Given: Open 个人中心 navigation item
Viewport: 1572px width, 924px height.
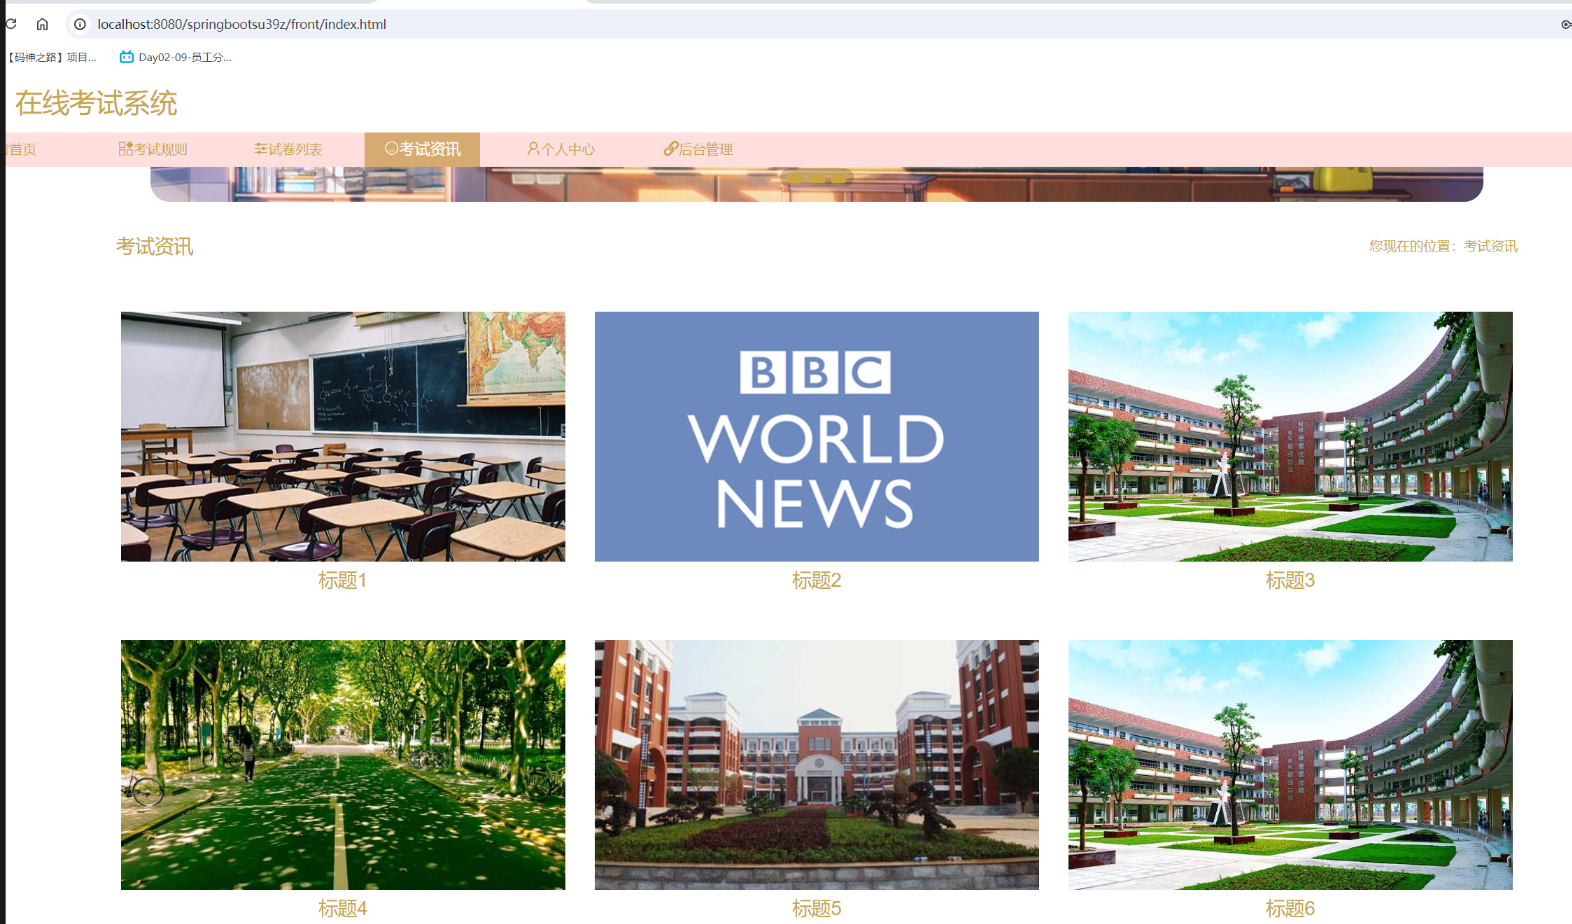Looking at the screenshot, I should pyautogui.click(x=561, y=149).
